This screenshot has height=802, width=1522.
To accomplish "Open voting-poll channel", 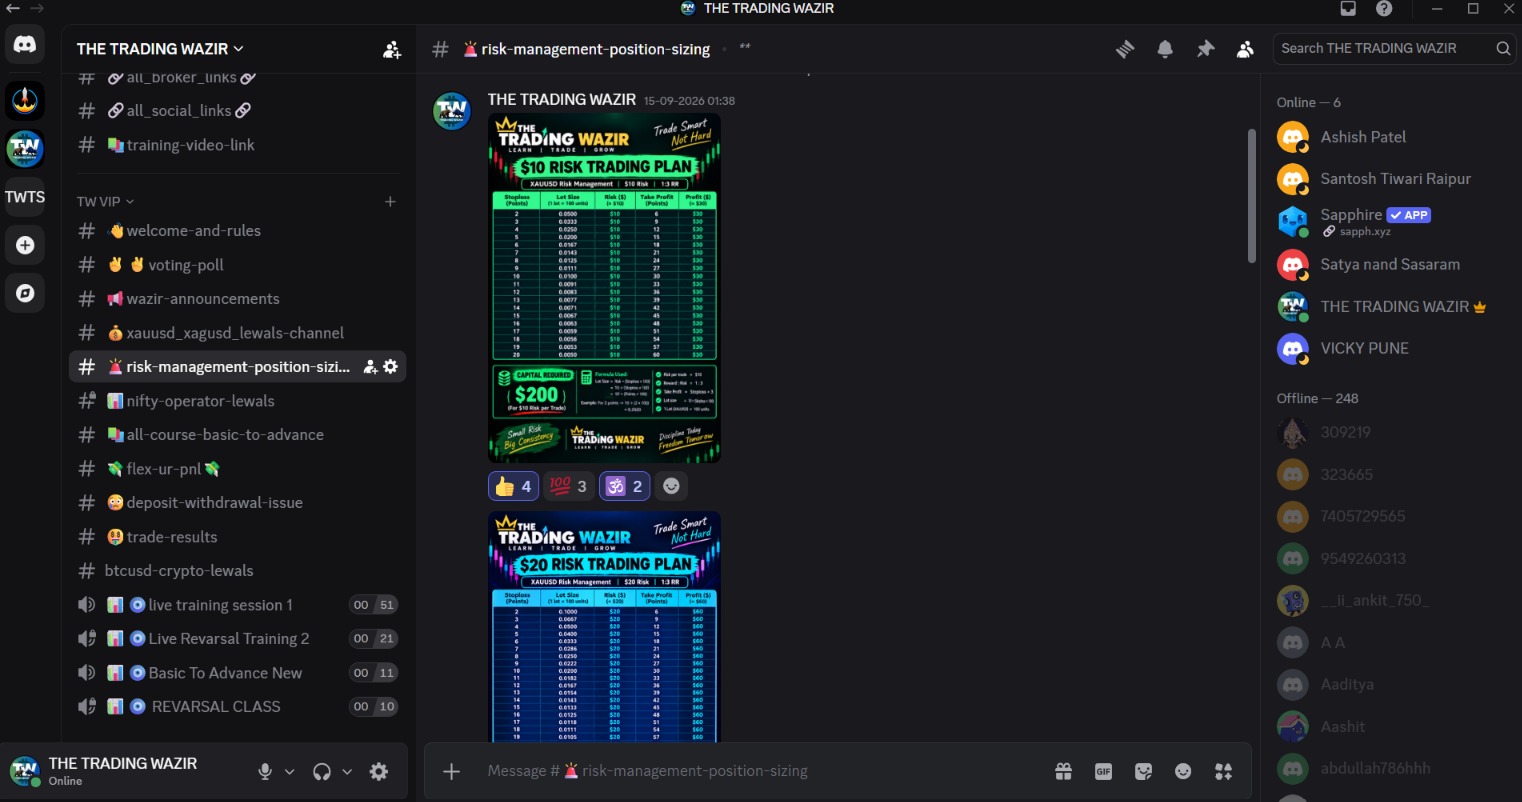I will click(x=237, y=265).
